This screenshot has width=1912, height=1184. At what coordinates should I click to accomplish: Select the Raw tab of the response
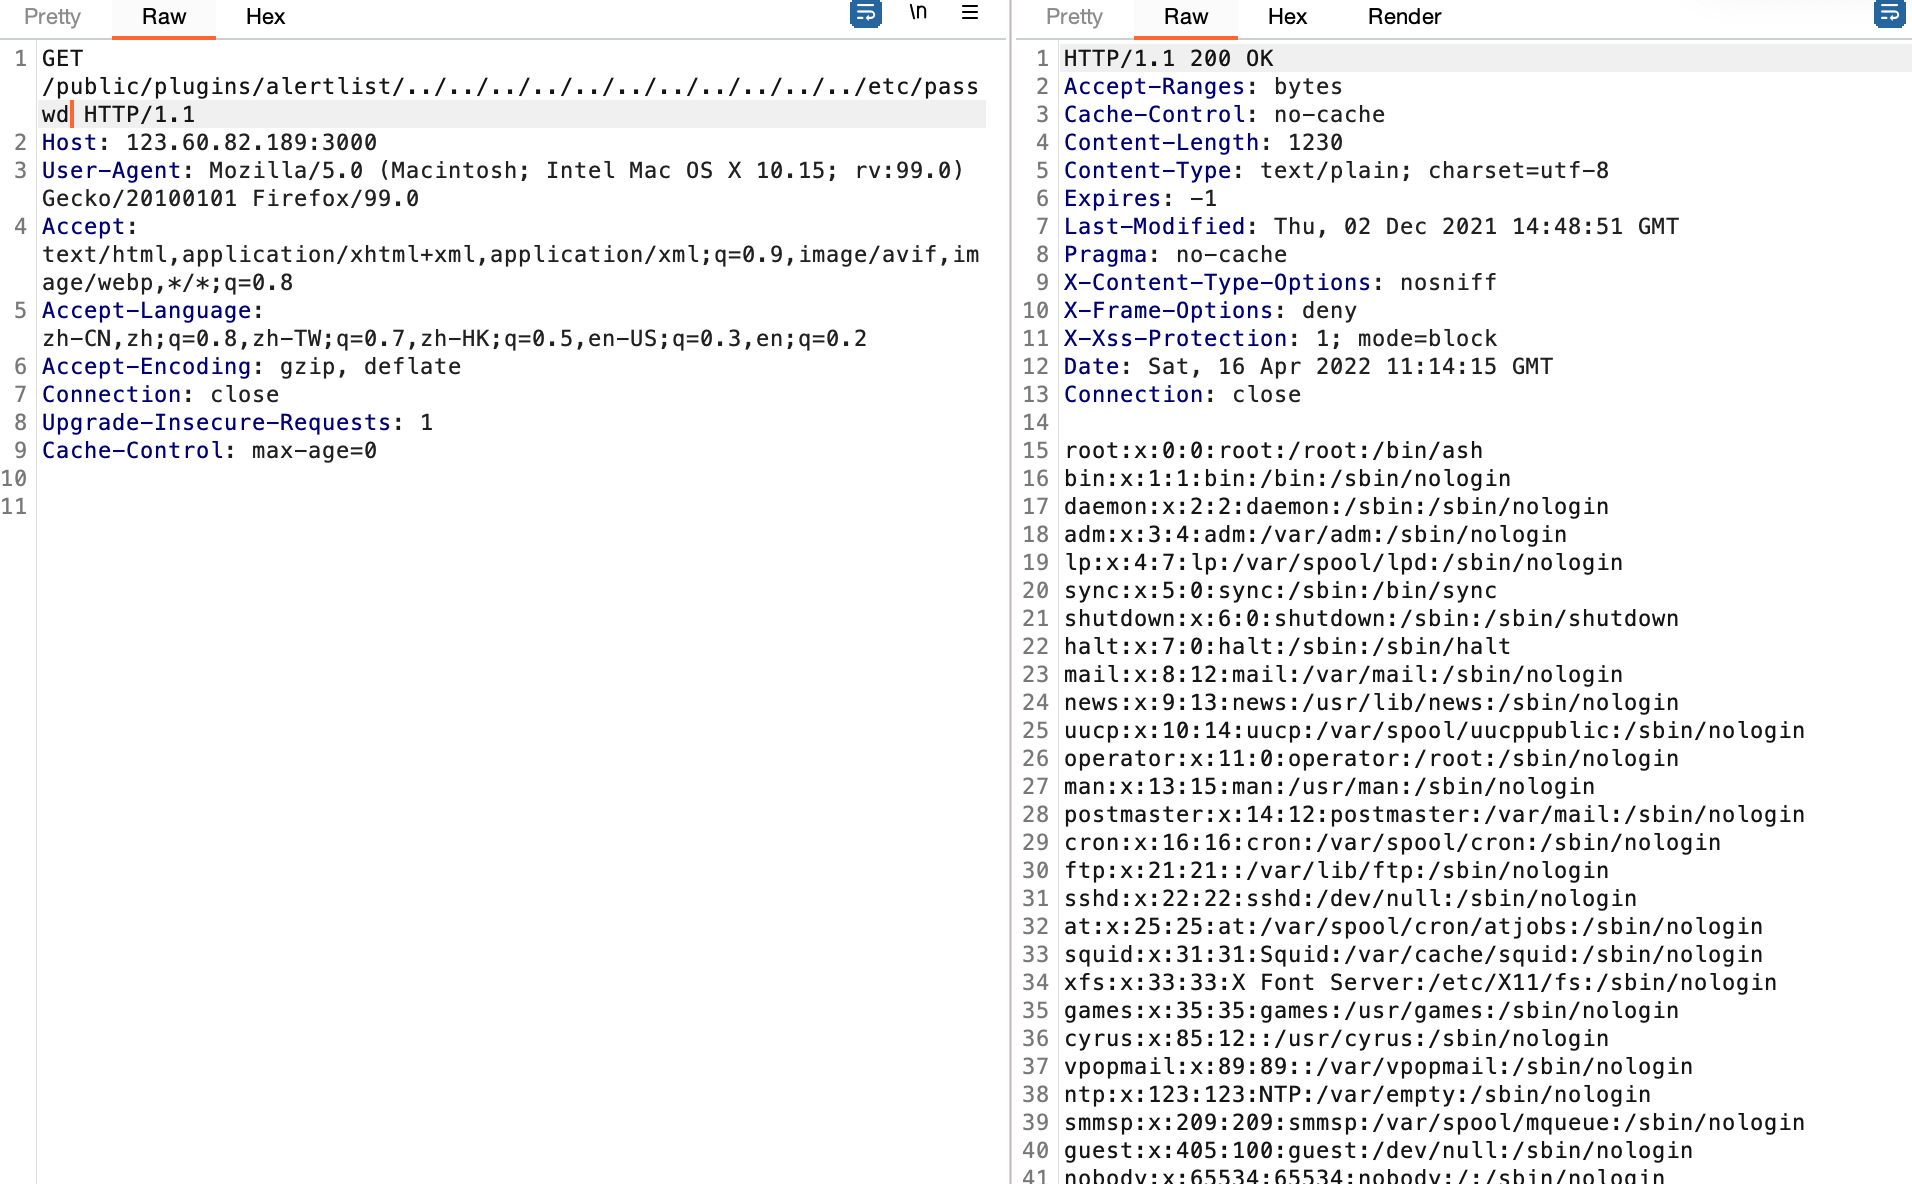(x=1186, y=16)
